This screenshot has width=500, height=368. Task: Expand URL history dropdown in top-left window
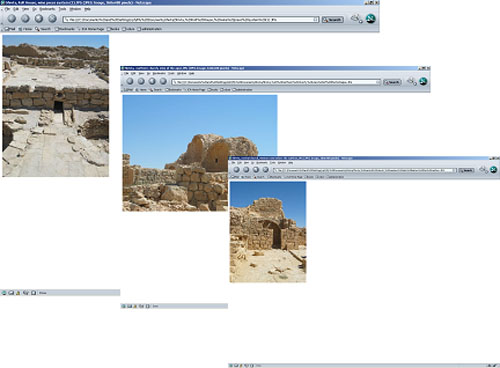tap(315, 19)
